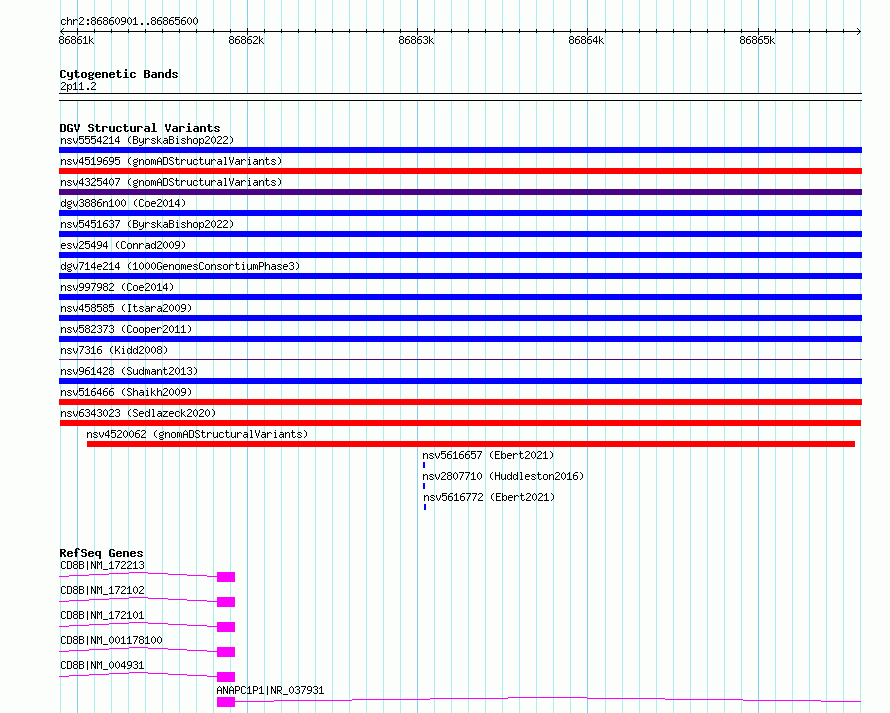
Task: Click the blue nsv582373 variant bar
Action: coord(460,339)
